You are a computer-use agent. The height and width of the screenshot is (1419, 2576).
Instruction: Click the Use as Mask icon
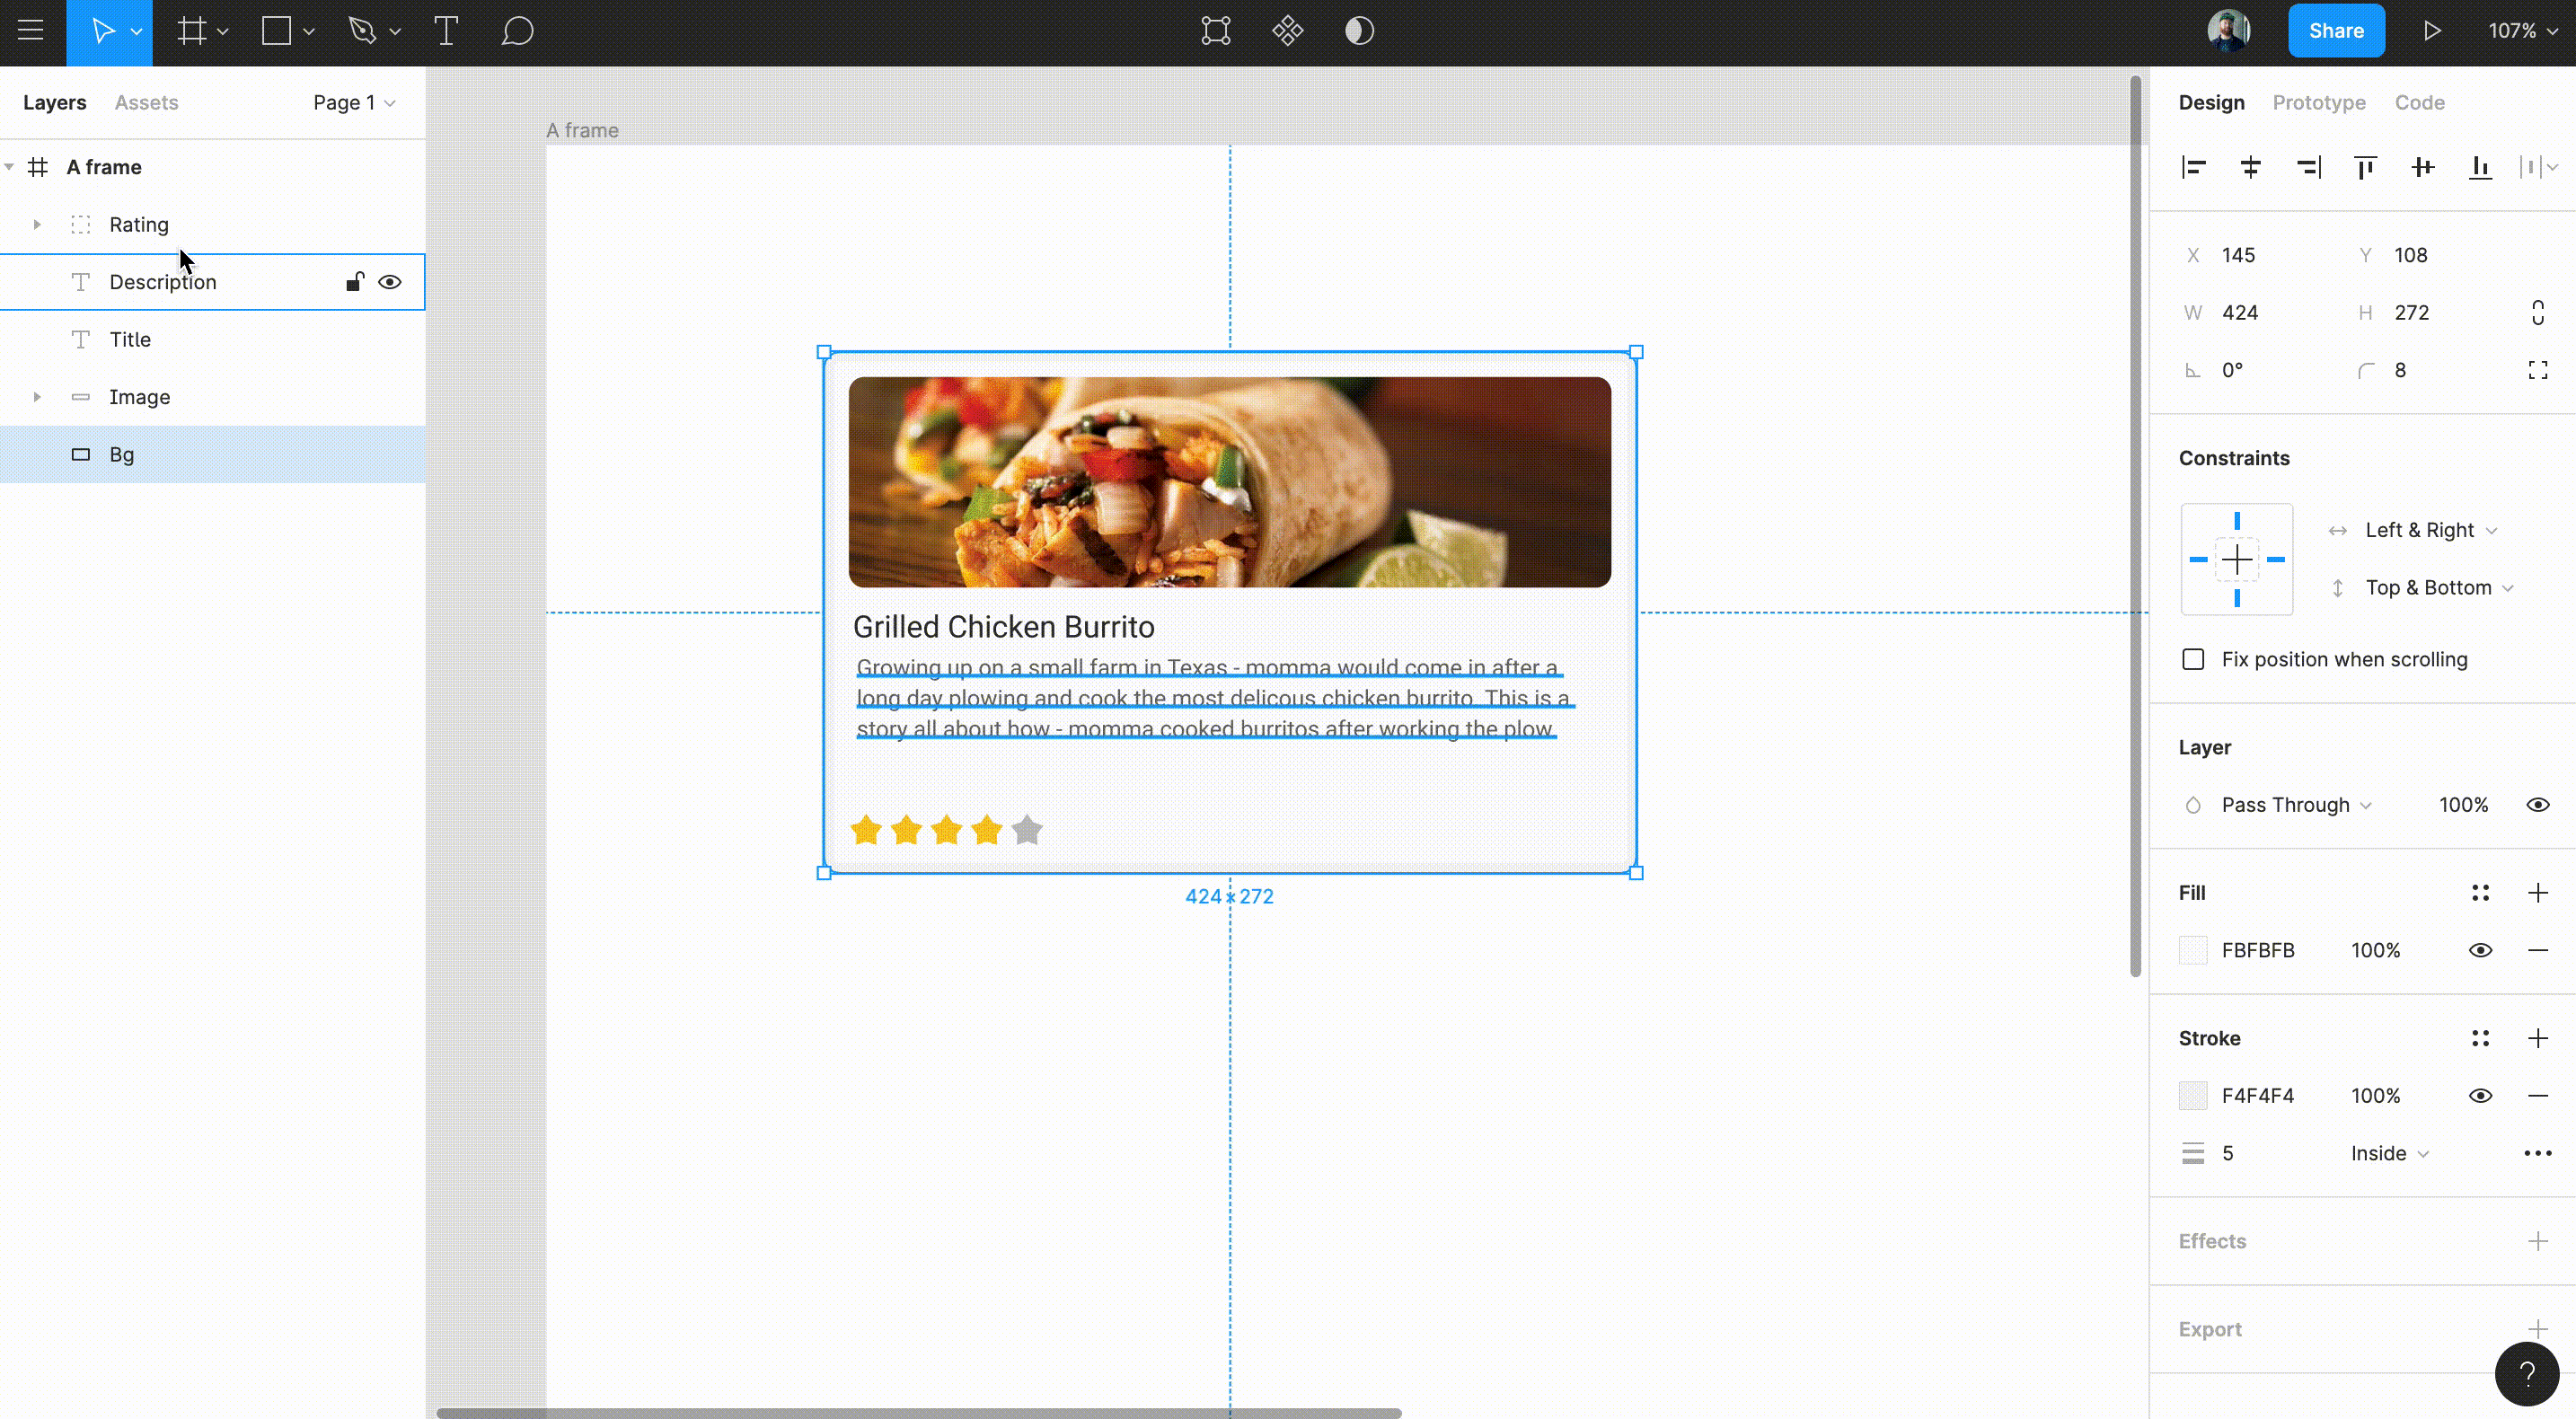[1359, 31]
